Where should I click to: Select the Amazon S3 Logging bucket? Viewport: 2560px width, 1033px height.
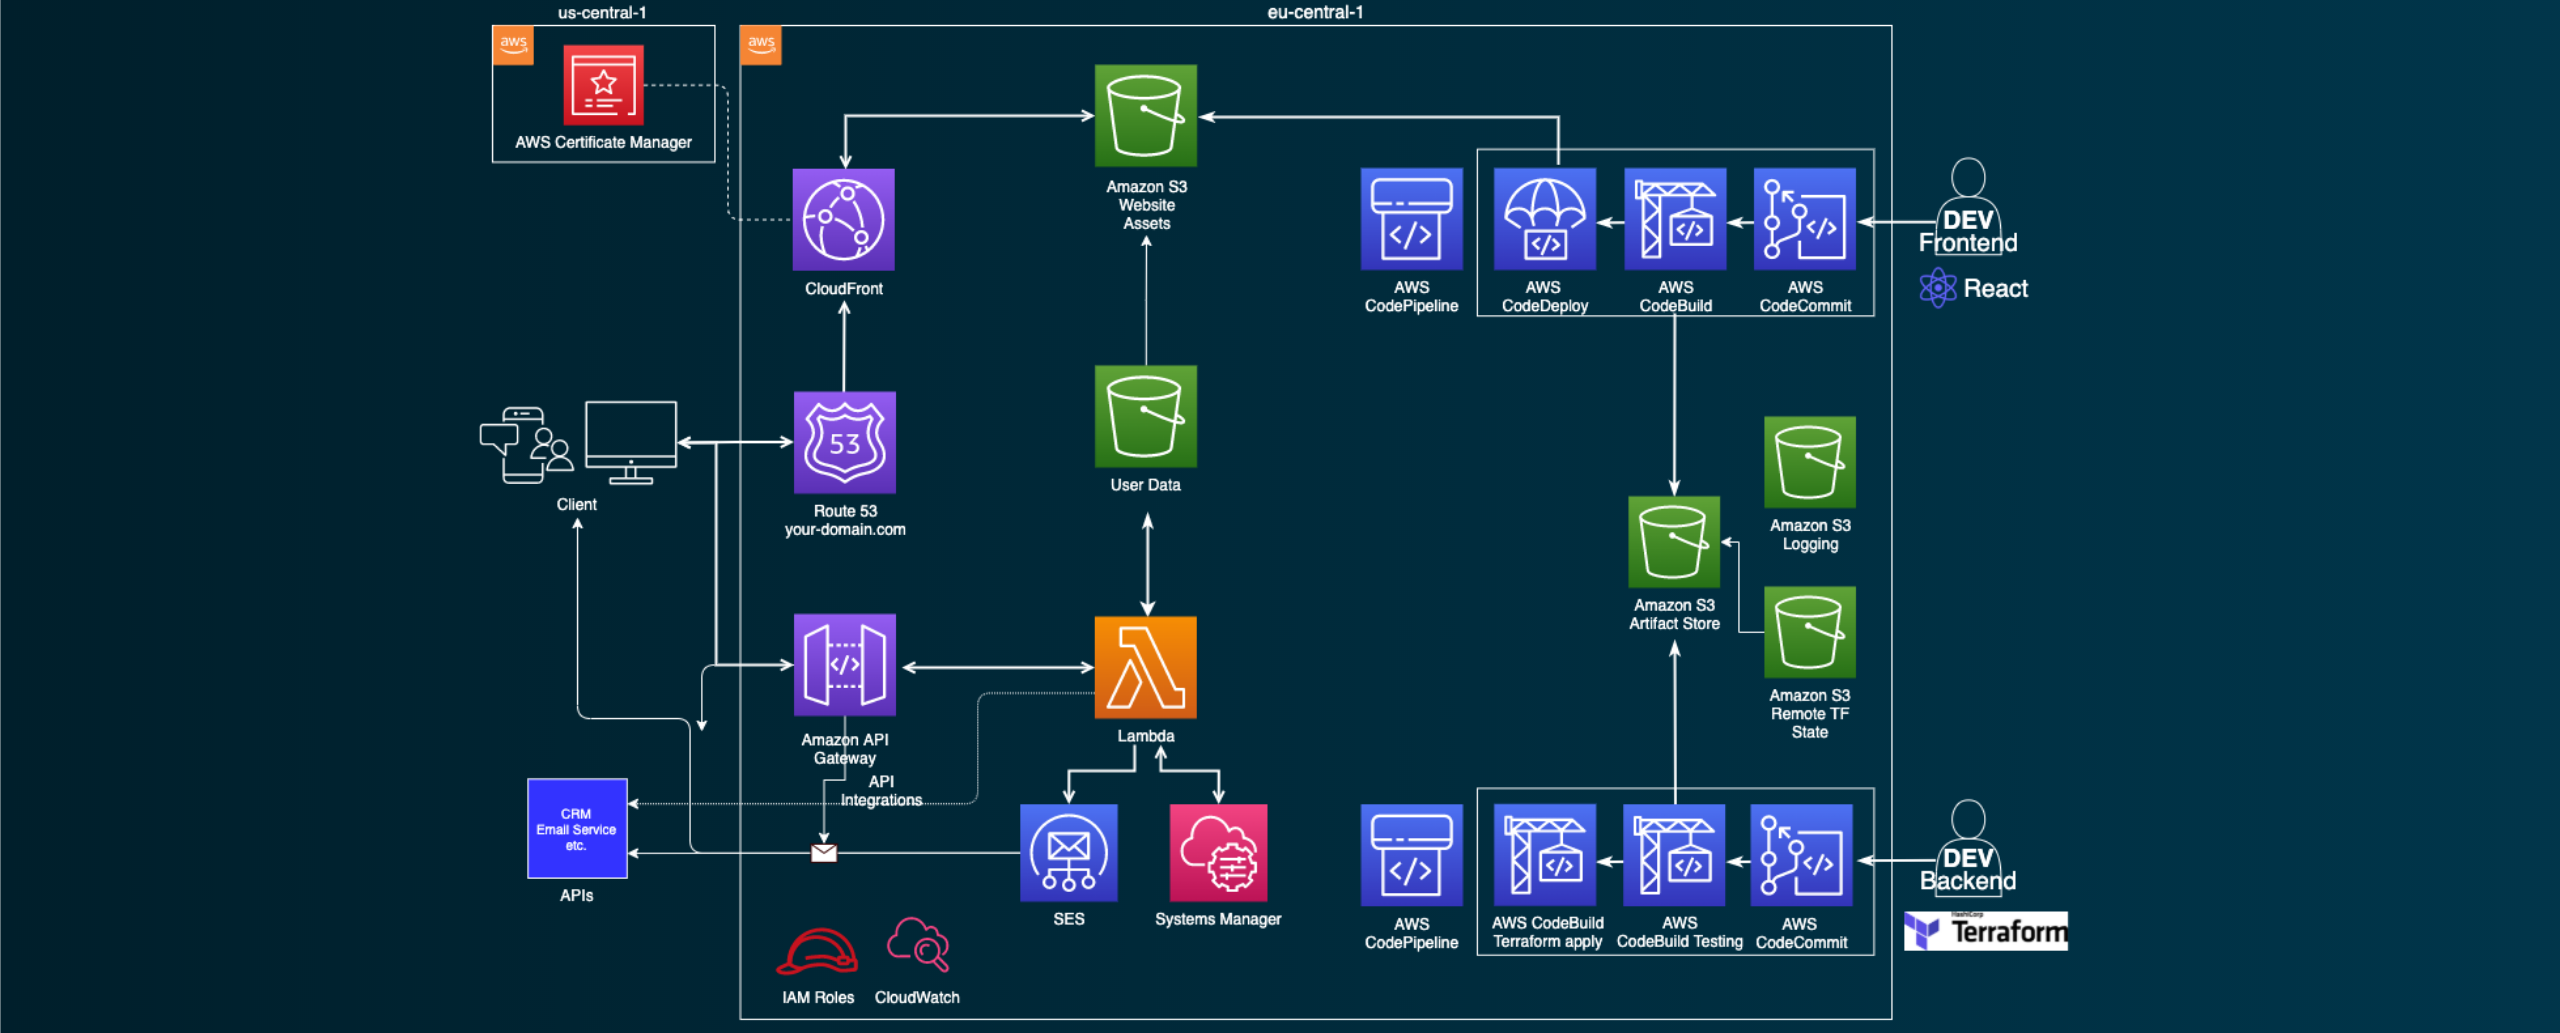1809,462
